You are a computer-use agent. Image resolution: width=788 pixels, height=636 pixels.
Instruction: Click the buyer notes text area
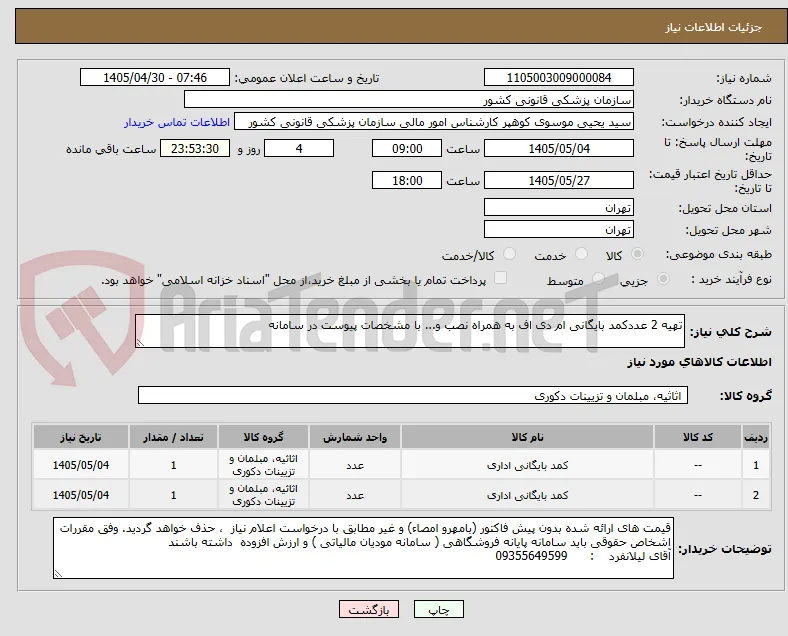pyautogui.click(x=363, y=548)
